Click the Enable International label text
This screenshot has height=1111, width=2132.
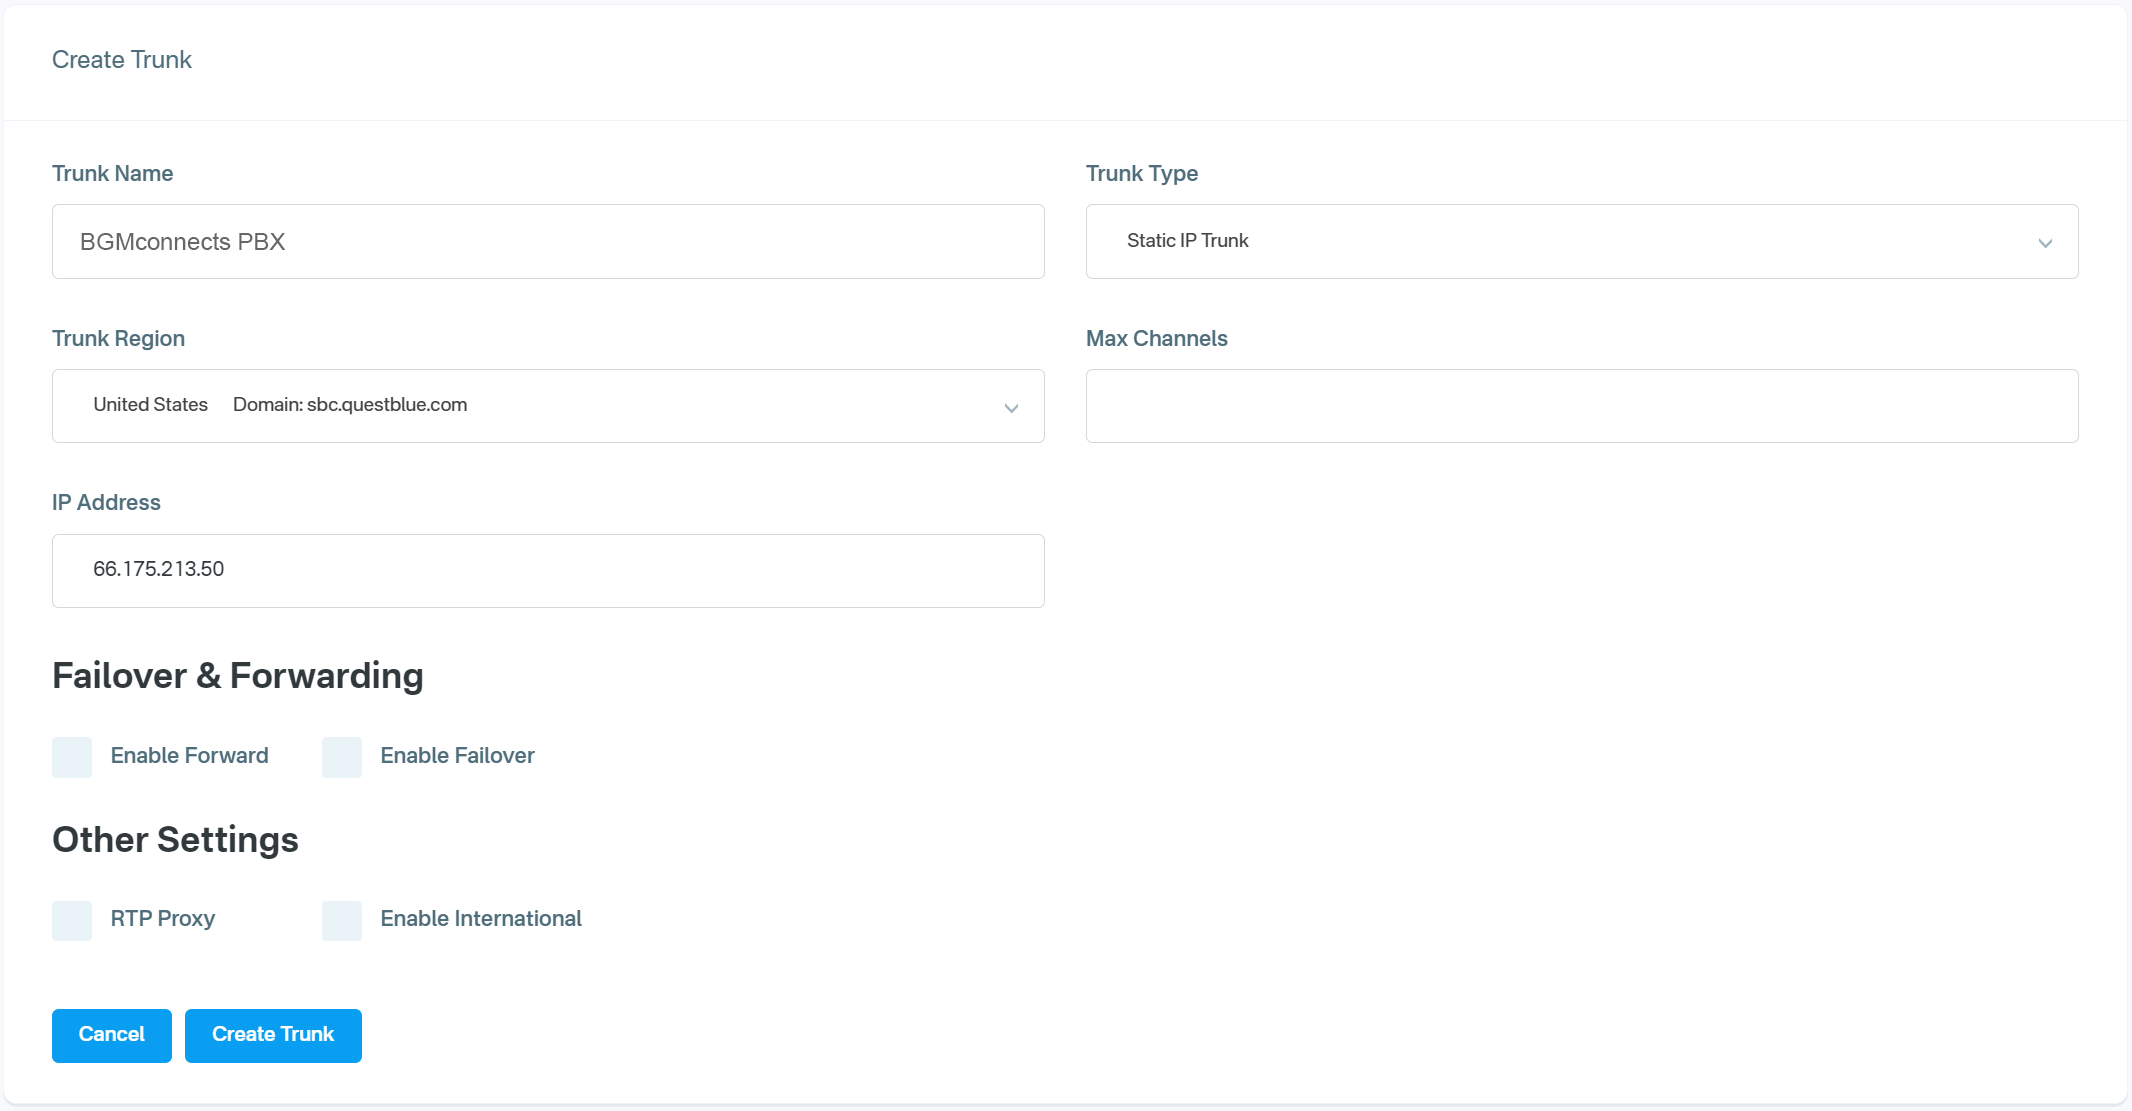click(x=481, y=919)
